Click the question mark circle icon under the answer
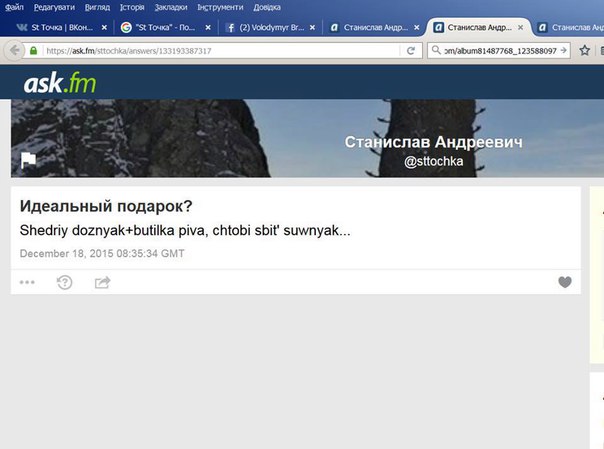 (x=65, y=283)
